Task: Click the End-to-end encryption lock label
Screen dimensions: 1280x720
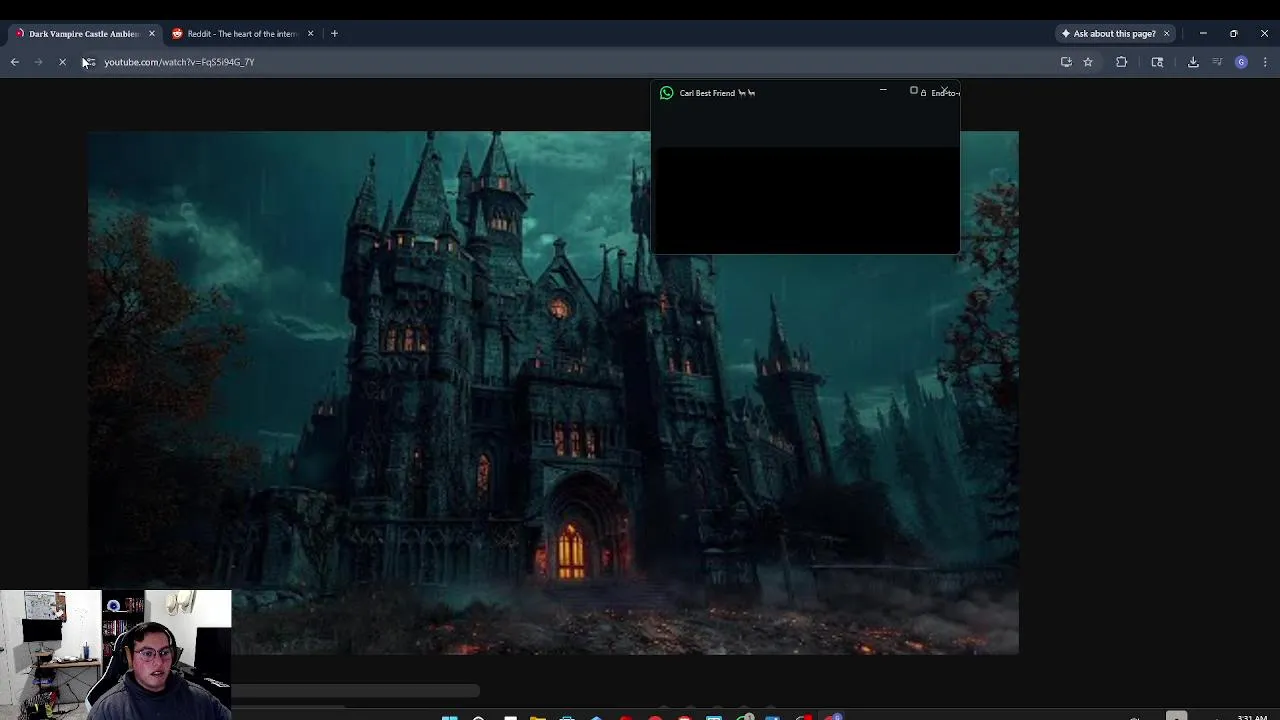Action: click(940, 93)
